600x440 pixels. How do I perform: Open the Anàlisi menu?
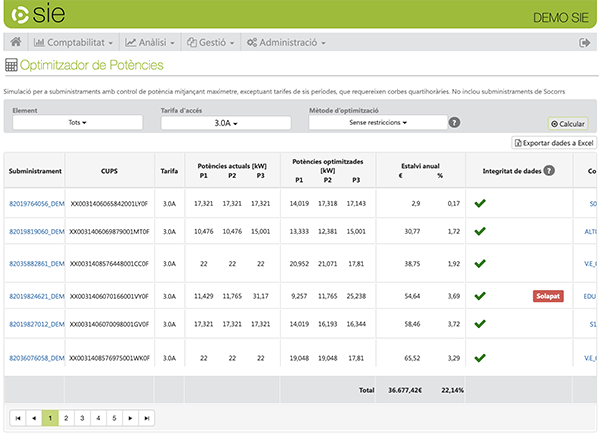tap(151, 43)
